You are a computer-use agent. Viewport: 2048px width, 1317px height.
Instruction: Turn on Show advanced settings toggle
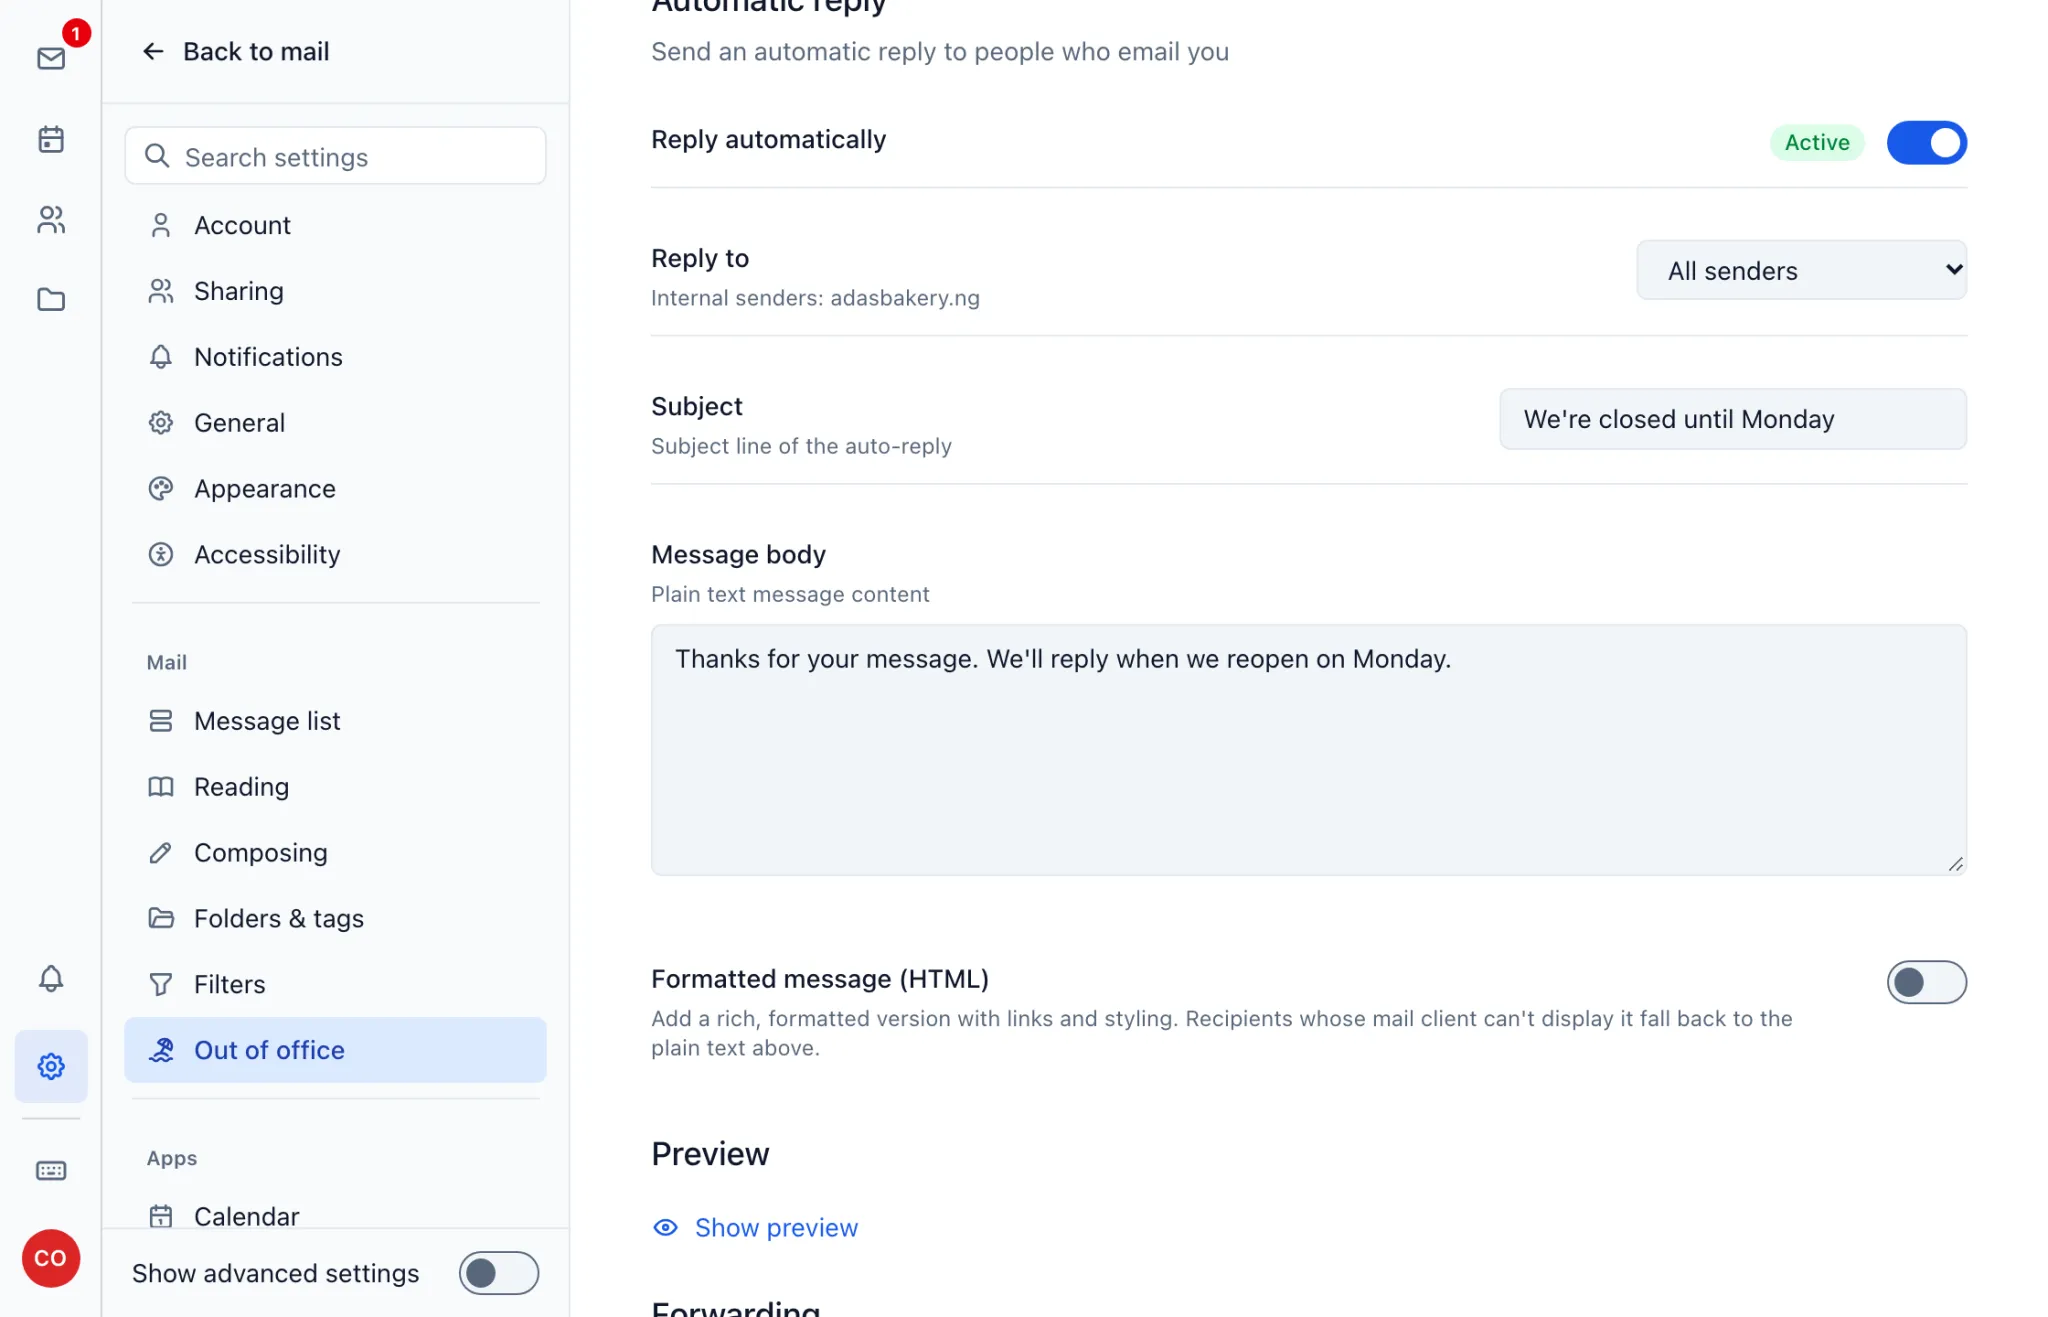pos(499,1273)
